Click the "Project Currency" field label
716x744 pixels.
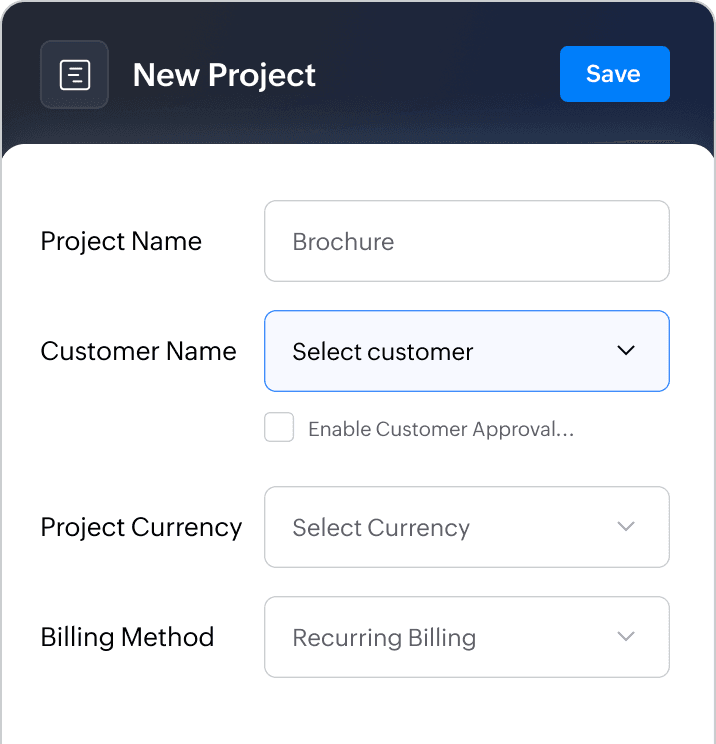[141, 527]
